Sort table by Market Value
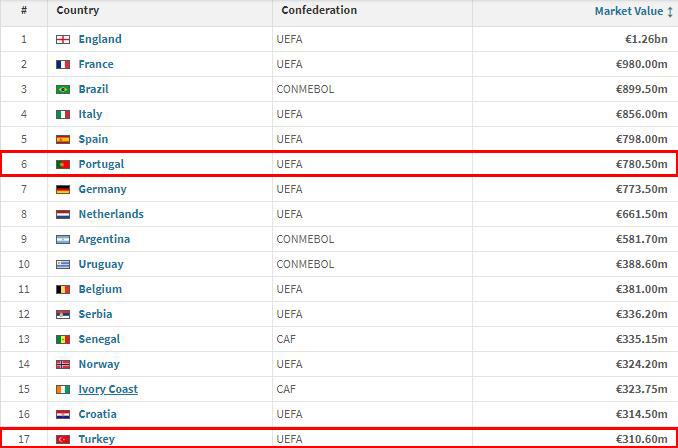678x448 pixels. point(628,11)
